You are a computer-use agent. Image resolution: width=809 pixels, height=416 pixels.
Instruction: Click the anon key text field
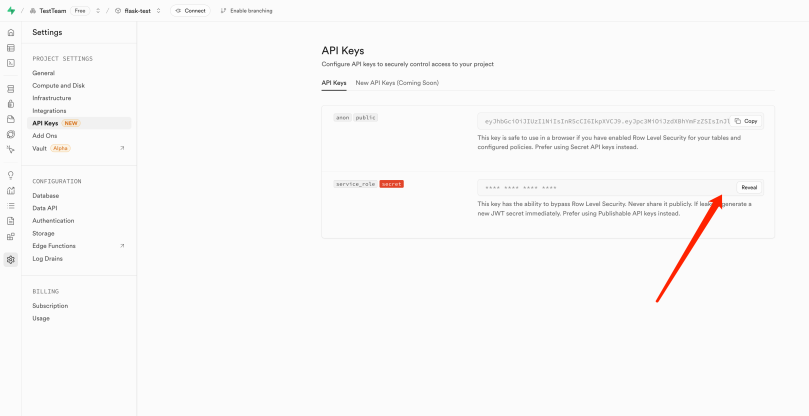tap(605, 121)
